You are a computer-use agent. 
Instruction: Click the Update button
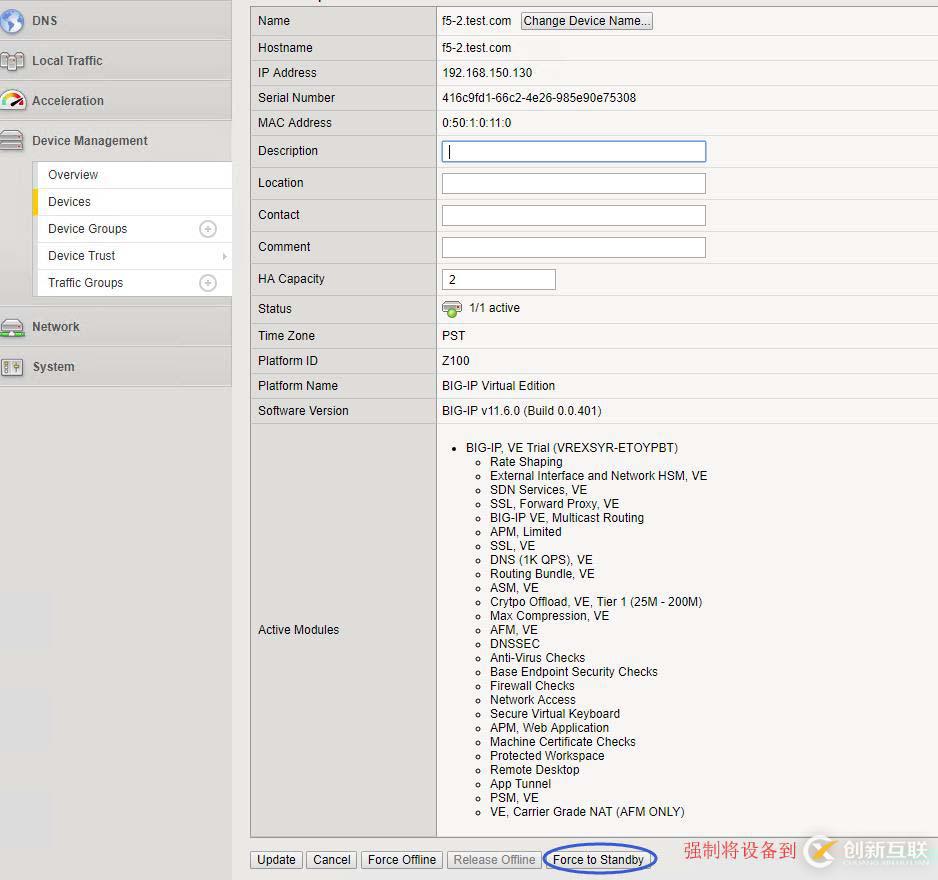pyautogui.click(x=276, y=860)
